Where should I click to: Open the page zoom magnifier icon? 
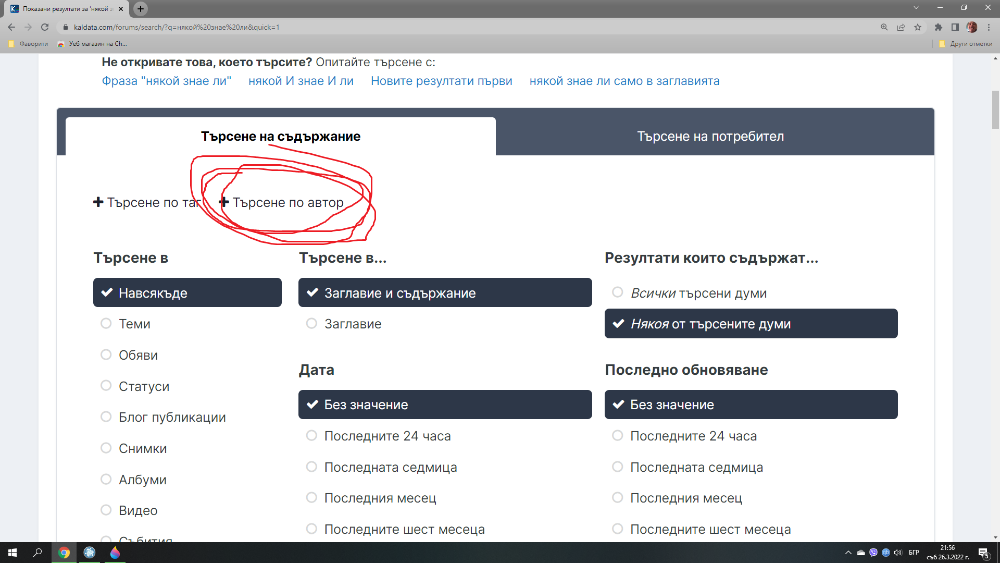pos(884,27)
